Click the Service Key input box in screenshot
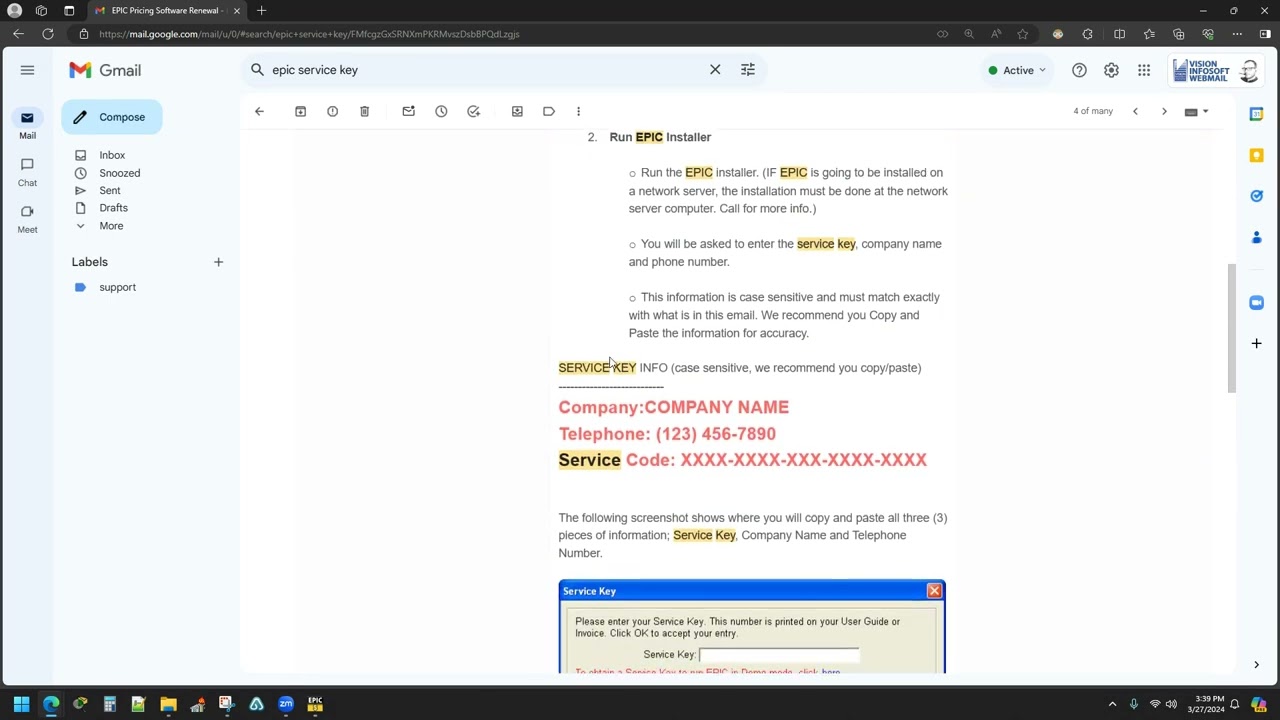1280x720 pixels. tap(778, 655)
